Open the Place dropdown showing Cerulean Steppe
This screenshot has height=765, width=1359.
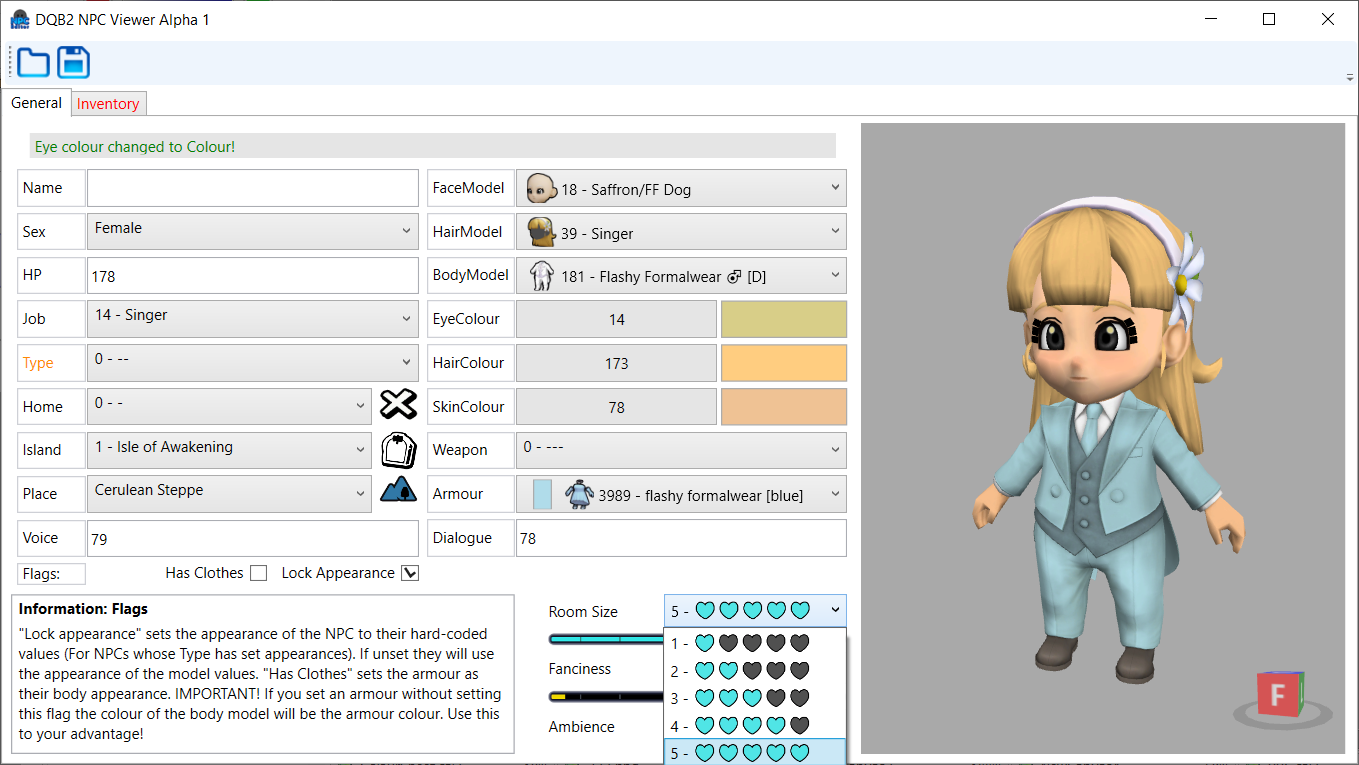tap(230, 493)
